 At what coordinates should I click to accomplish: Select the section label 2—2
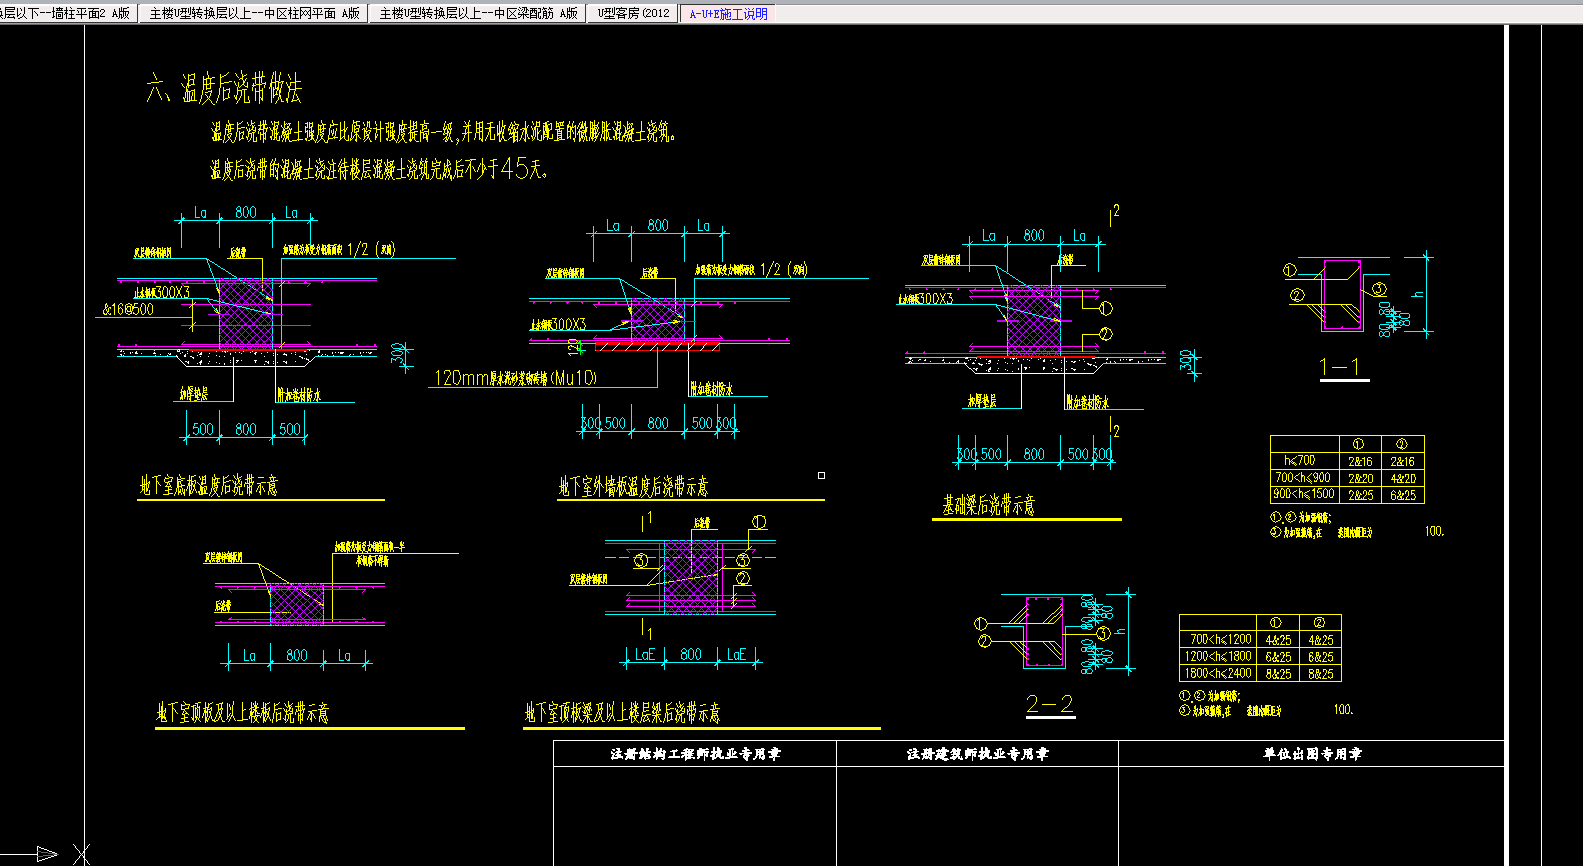[x=1049, y=704]
